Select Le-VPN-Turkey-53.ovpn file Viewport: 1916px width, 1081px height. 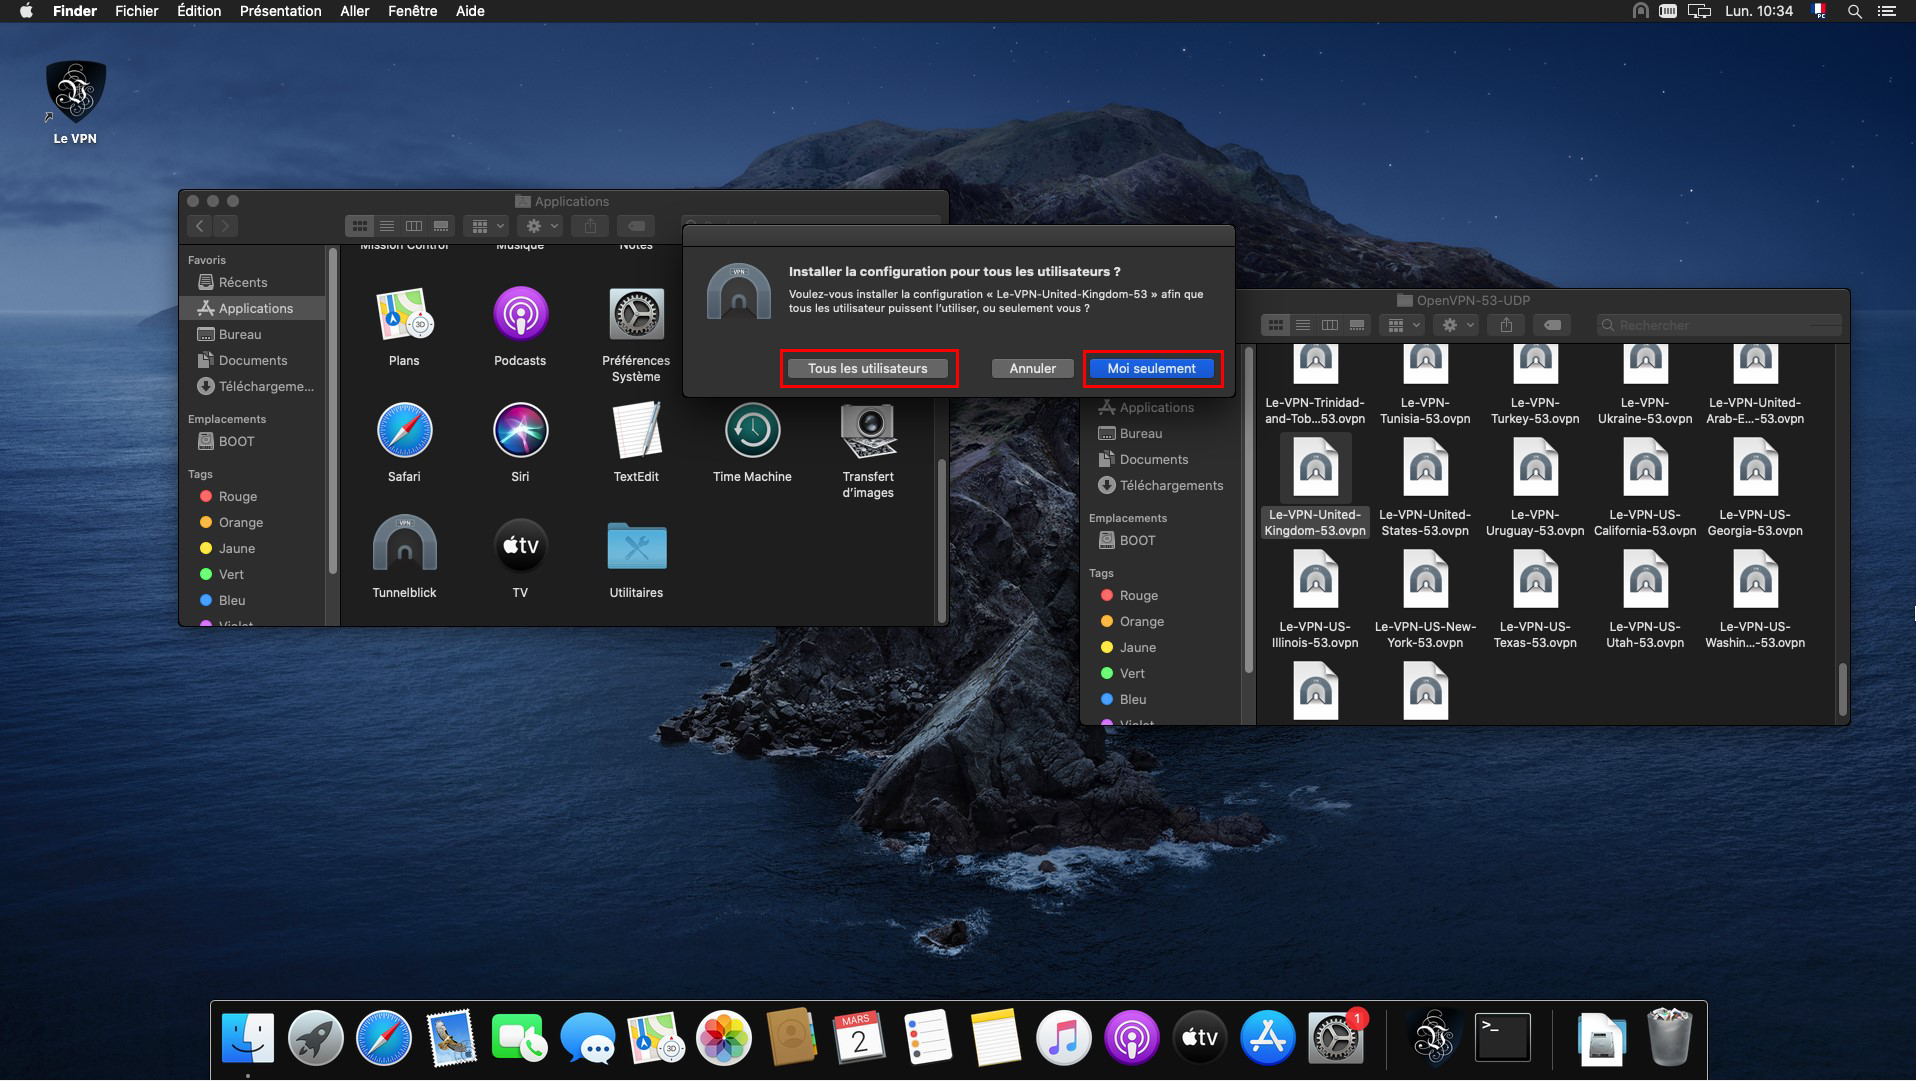click(x=1535, y=384)
